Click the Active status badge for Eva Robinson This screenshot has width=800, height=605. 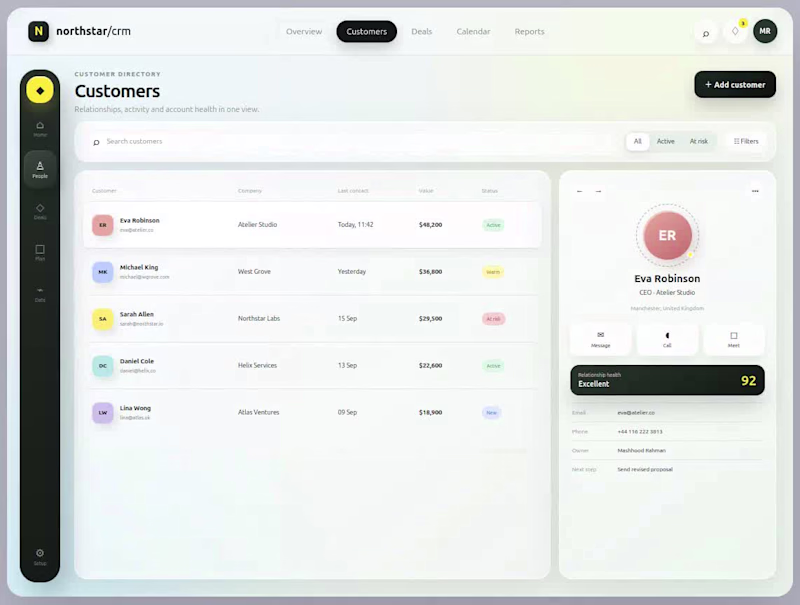(x=493, y=225)
